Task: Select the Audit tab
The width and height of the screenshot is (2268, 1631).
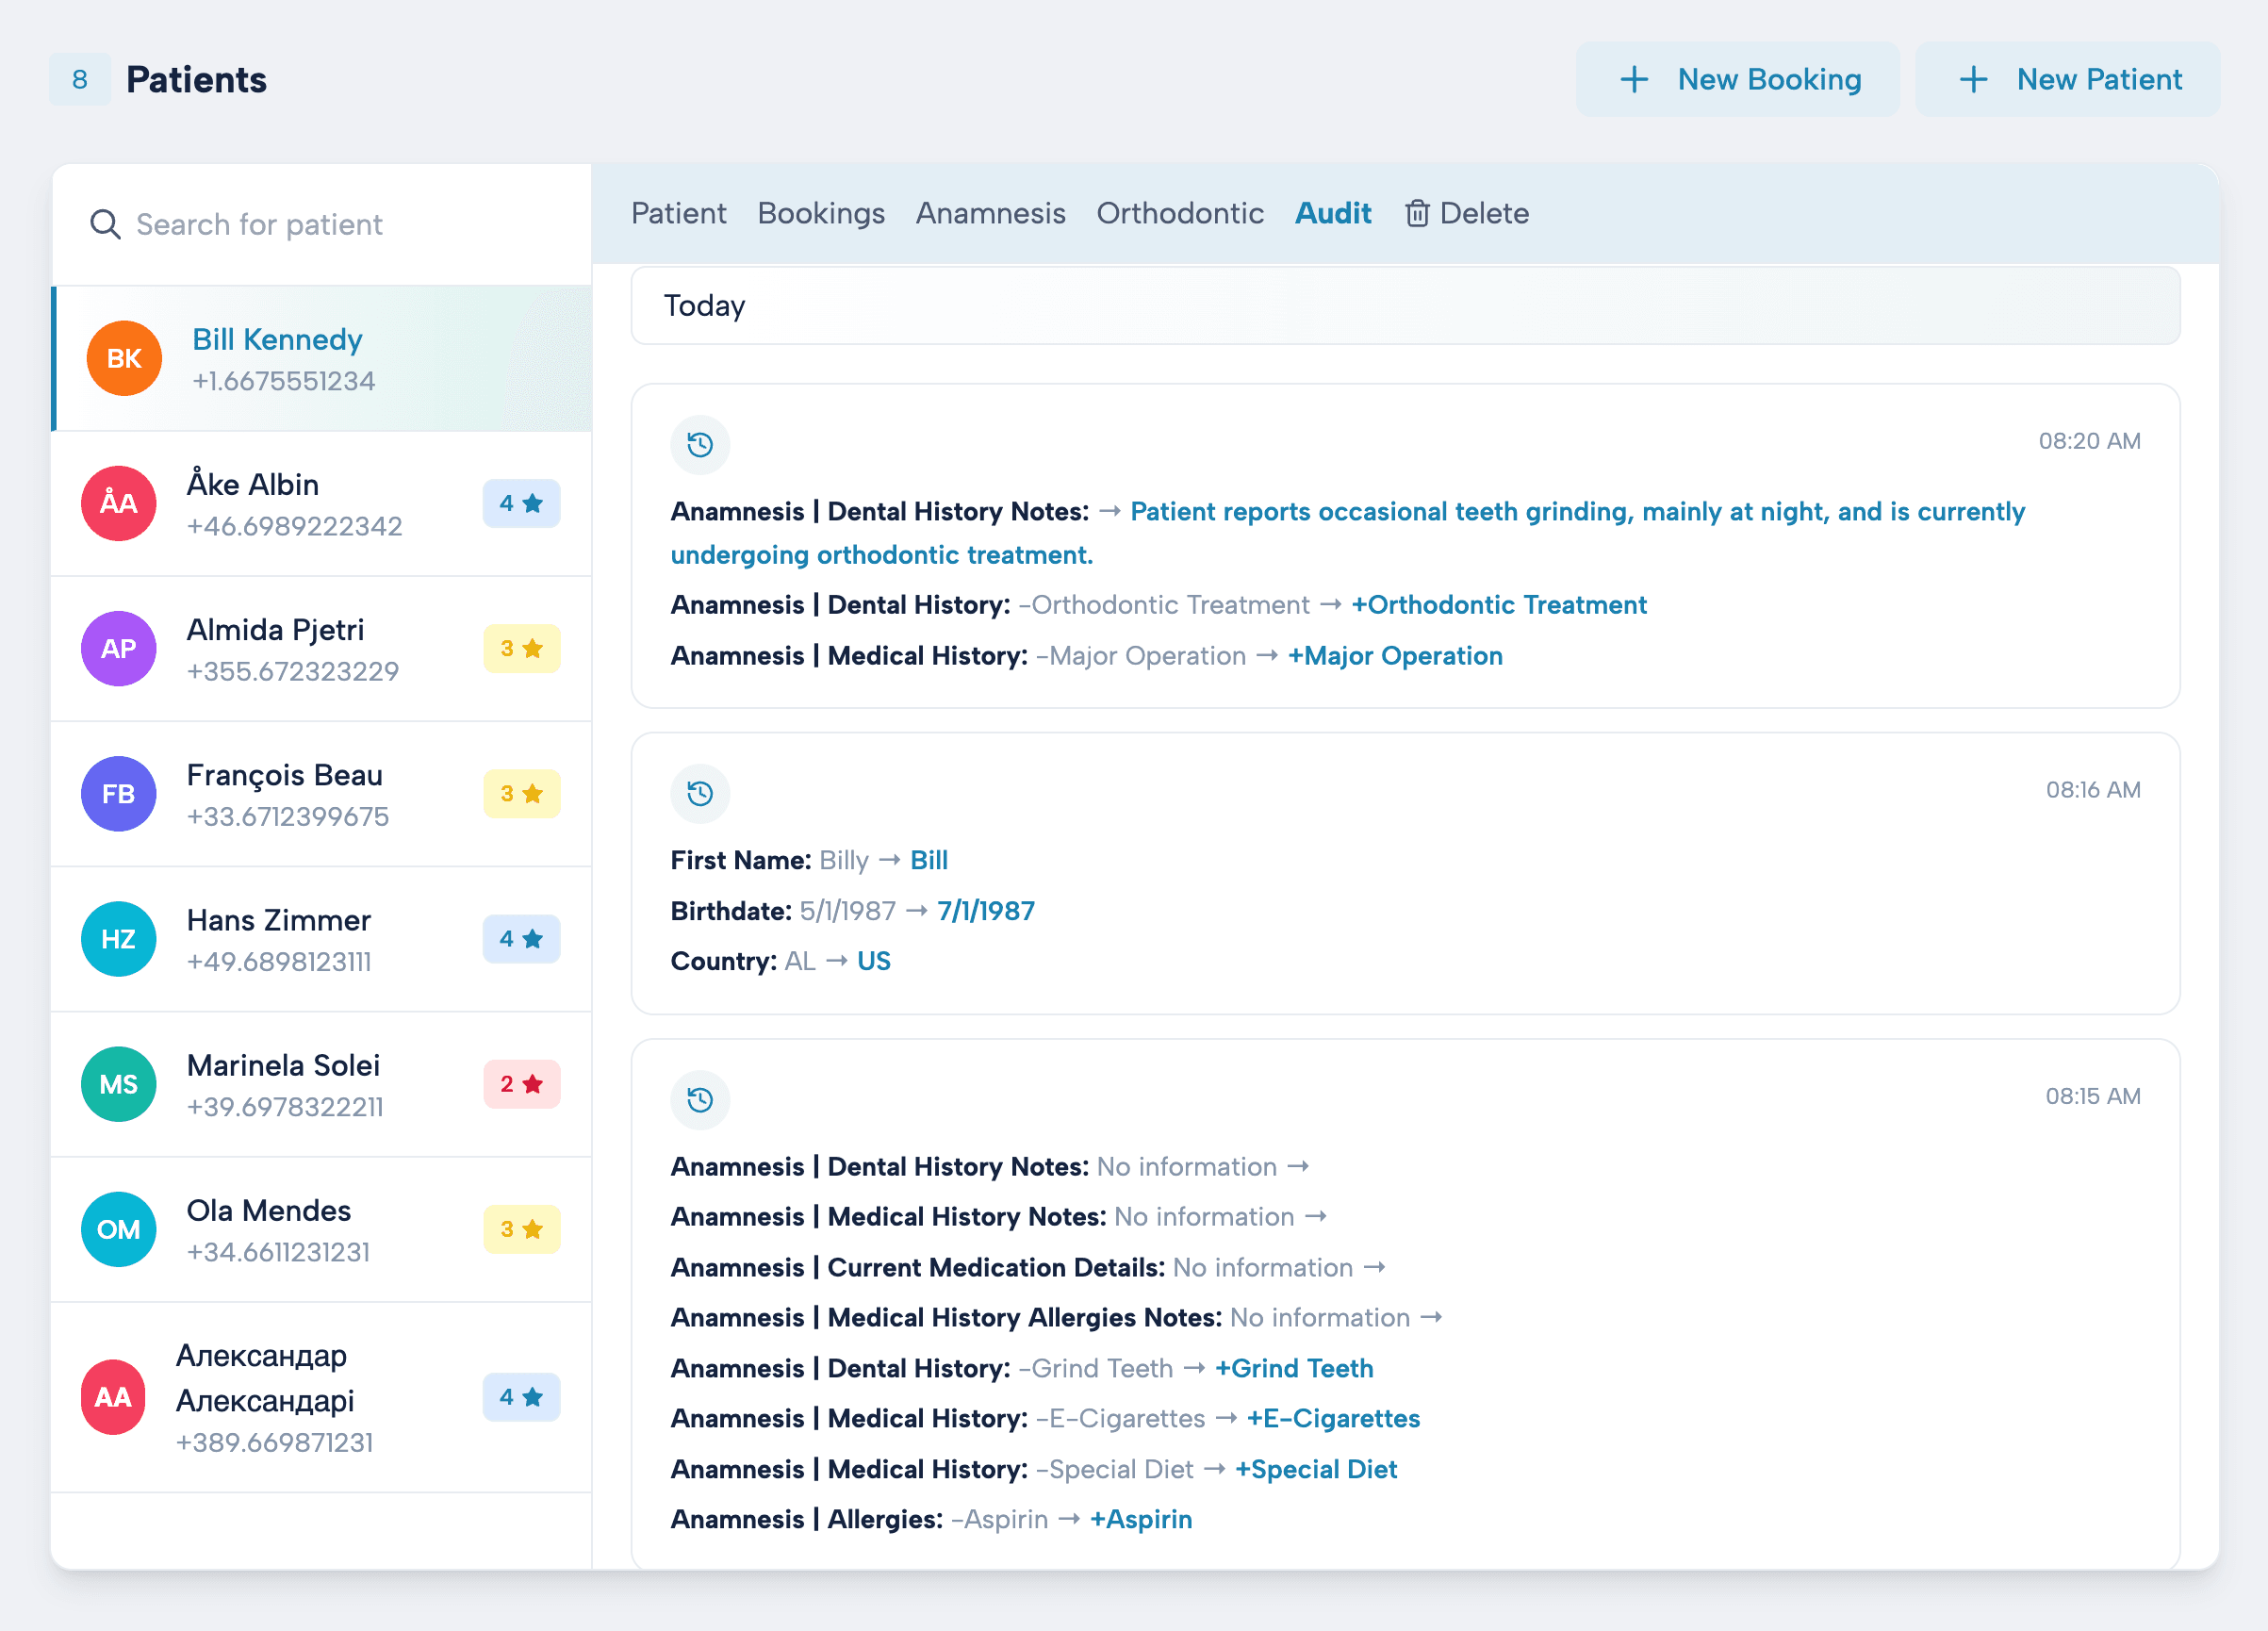Action: (1333, 213)
